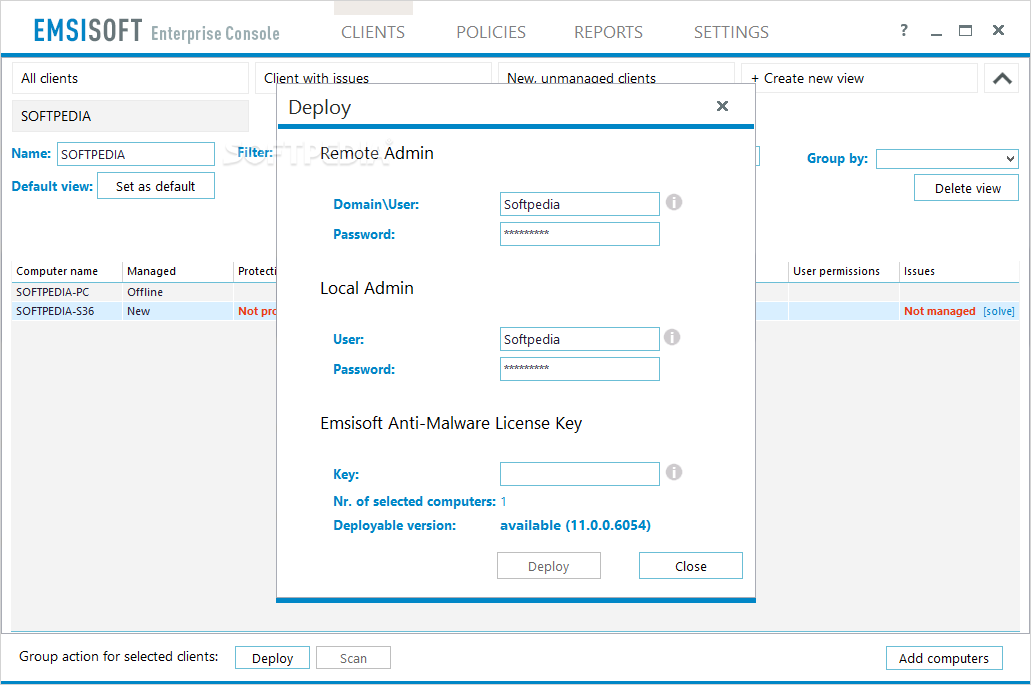Click Local Admin User input field
The height and width of the screenshot is (685, 1031).
(579, 339)
